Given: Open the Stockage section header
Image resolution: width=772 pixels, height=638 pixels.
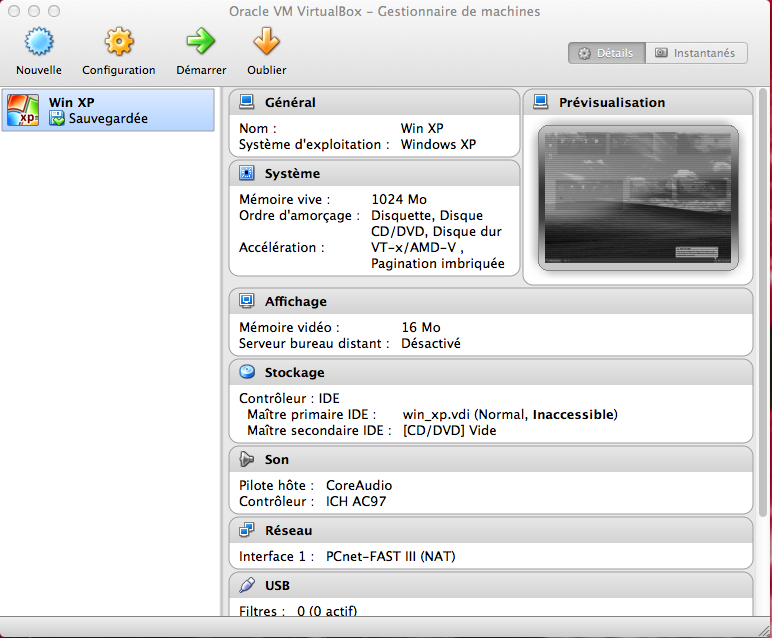Looking at the screenshot, I should pos(491,372).
